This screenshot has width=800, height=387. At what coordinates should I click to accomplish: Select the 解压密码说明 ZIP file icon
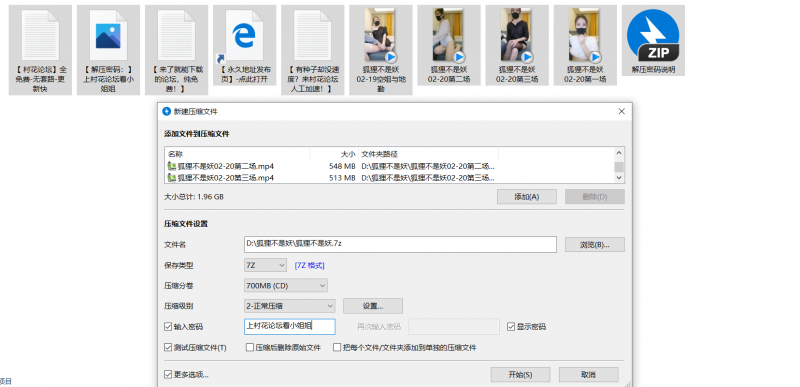[x=653, y=35]
